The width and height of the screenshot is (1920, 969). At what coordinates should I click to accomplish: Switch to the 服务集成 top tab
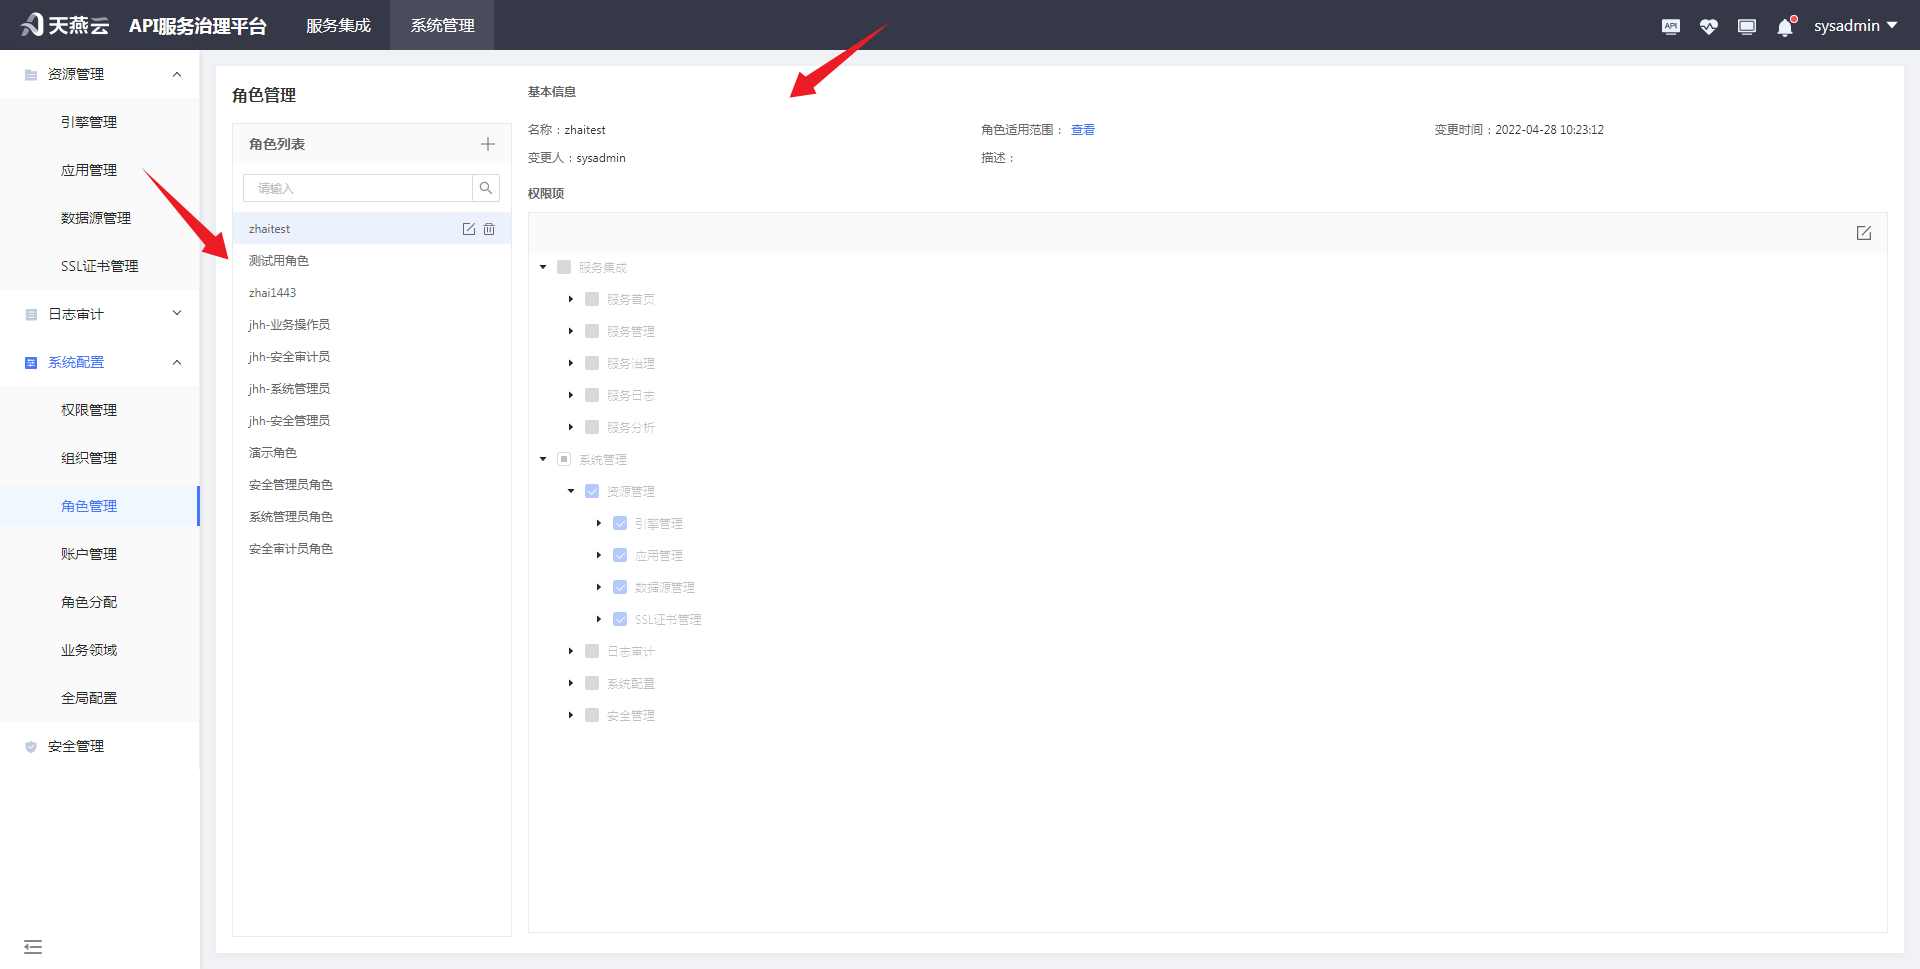tap(338, 26)
